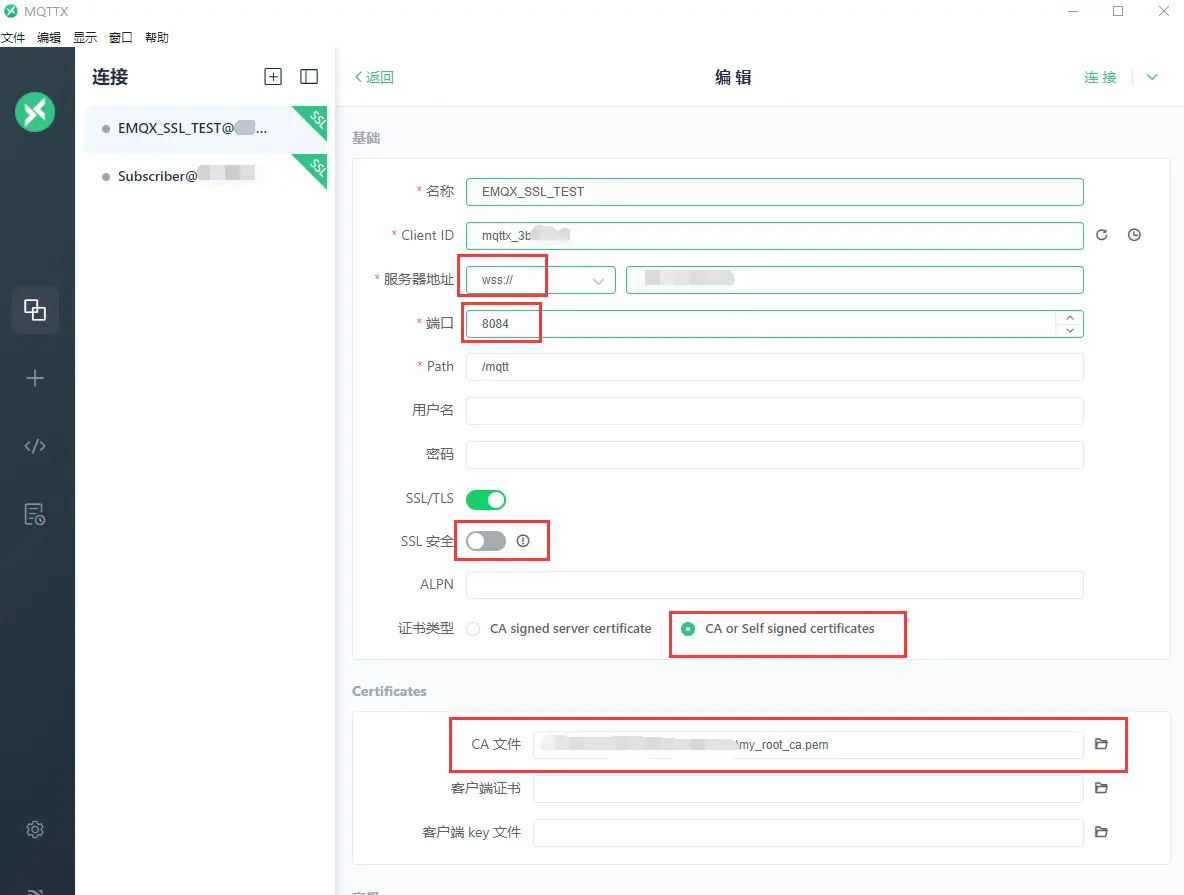Click the MQTTX title bar app icon
Viewport: 1184px width, 895px height.
pyautogui.click(x=11, y=11)
